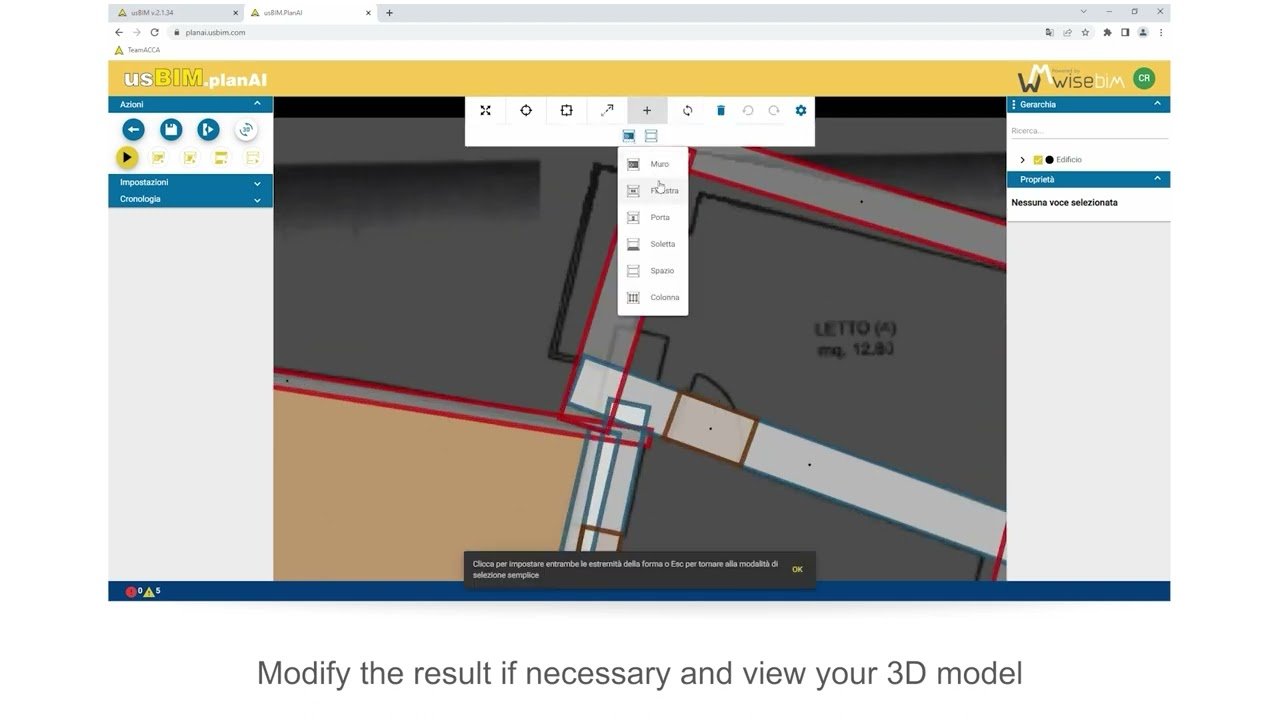Image resolution: width=1280 pixels, height=720 pixels.
Task: Click the LETTO (A) room label
Action: [x=855, y=338]
